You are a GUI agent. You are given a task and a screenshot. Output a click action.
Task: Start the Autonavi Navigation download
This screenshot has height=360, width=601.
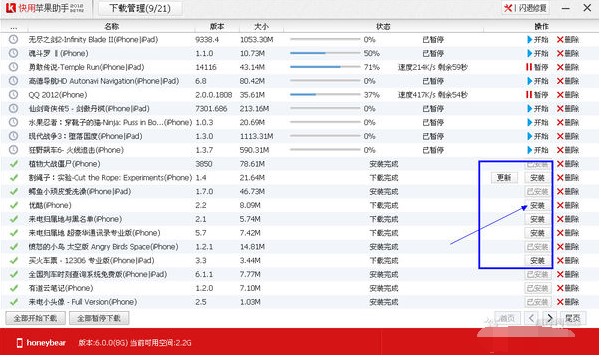pos(538,81)
